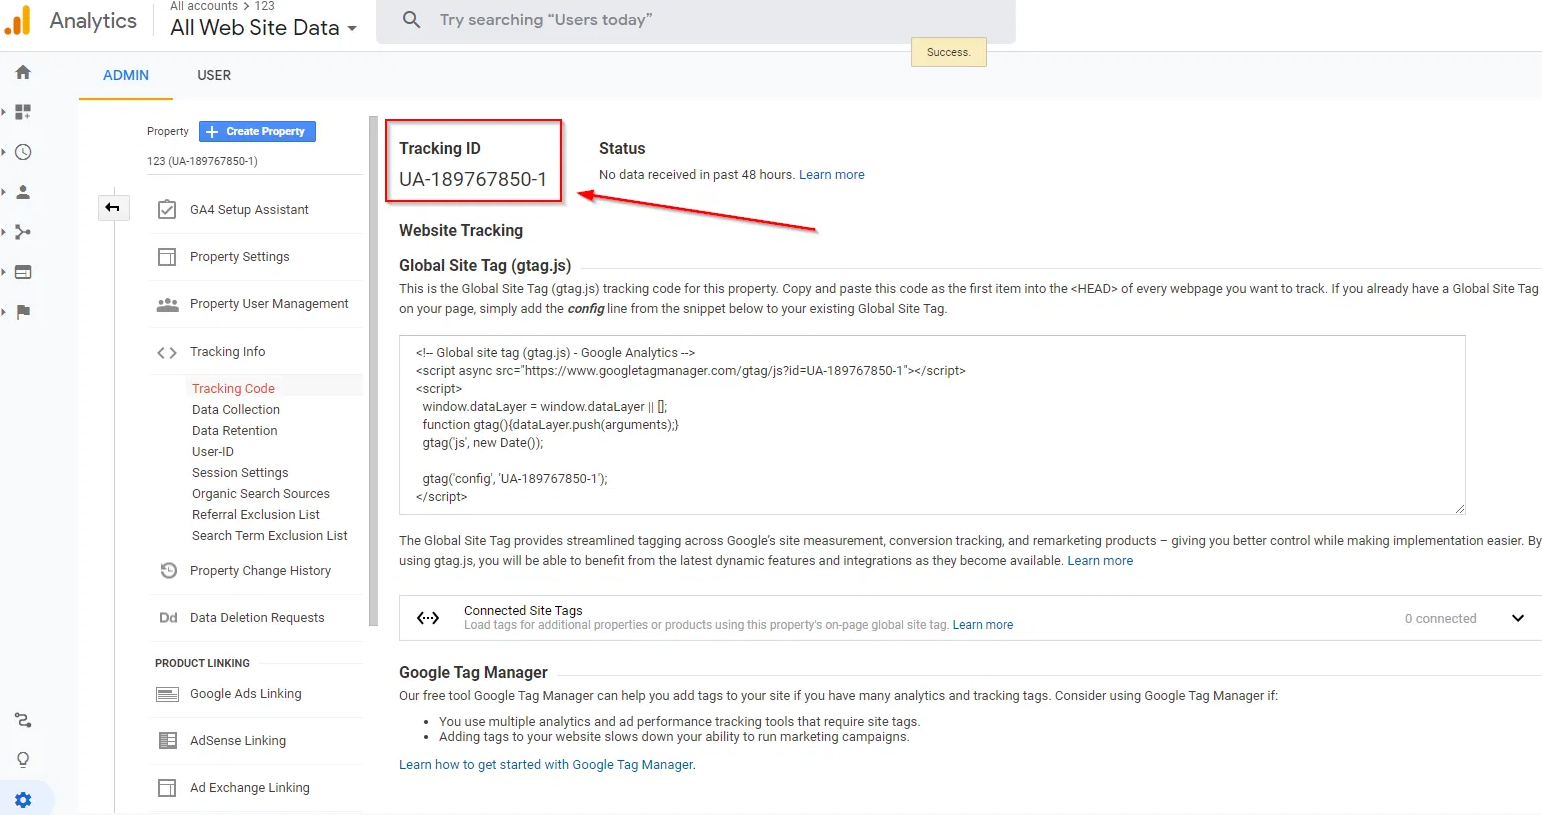Open the Discover lightbulb icon in sidebar
Image resolution: width=1542 pixels, height=815 pixels.
[x=22, y=759]
